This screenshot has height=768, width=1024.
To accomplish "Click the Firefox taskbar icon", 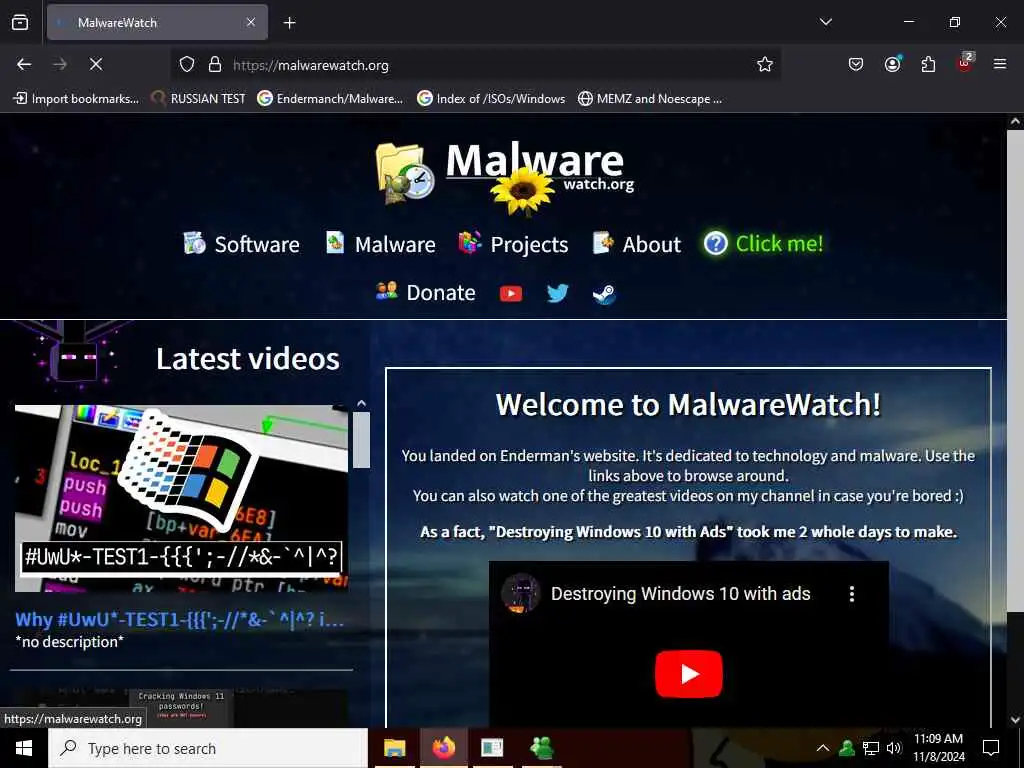I will point(443,748).
